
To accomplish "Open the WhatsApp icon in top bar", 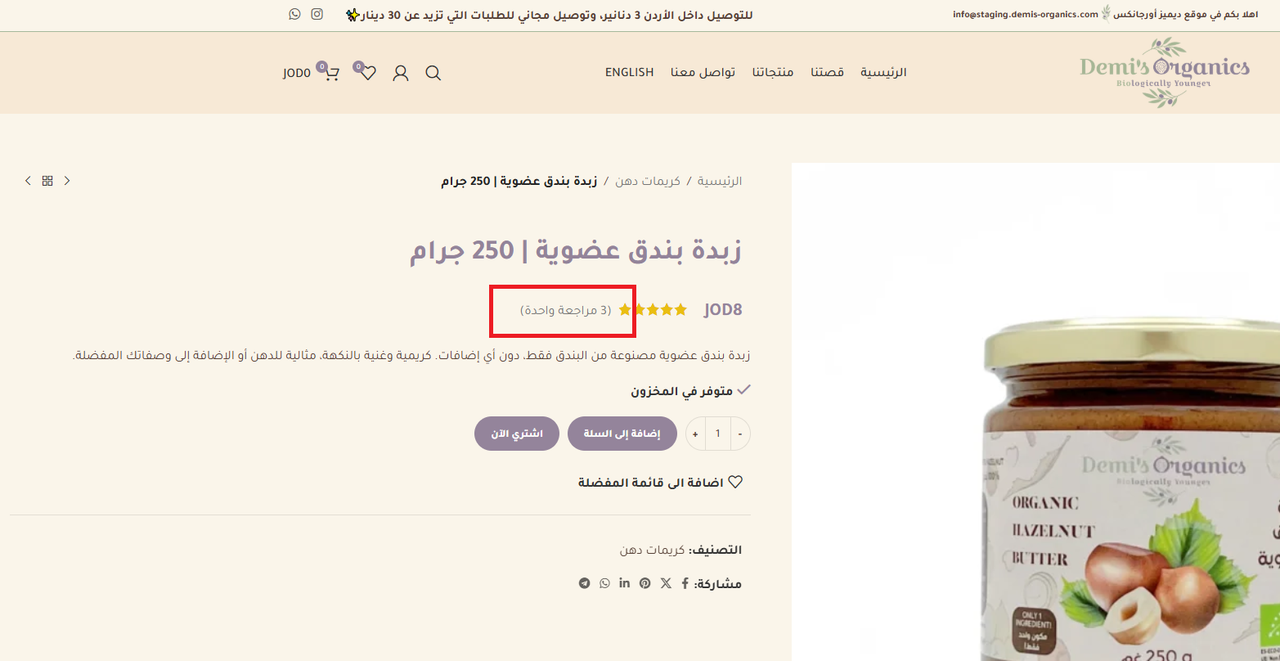I will (295, 14).
